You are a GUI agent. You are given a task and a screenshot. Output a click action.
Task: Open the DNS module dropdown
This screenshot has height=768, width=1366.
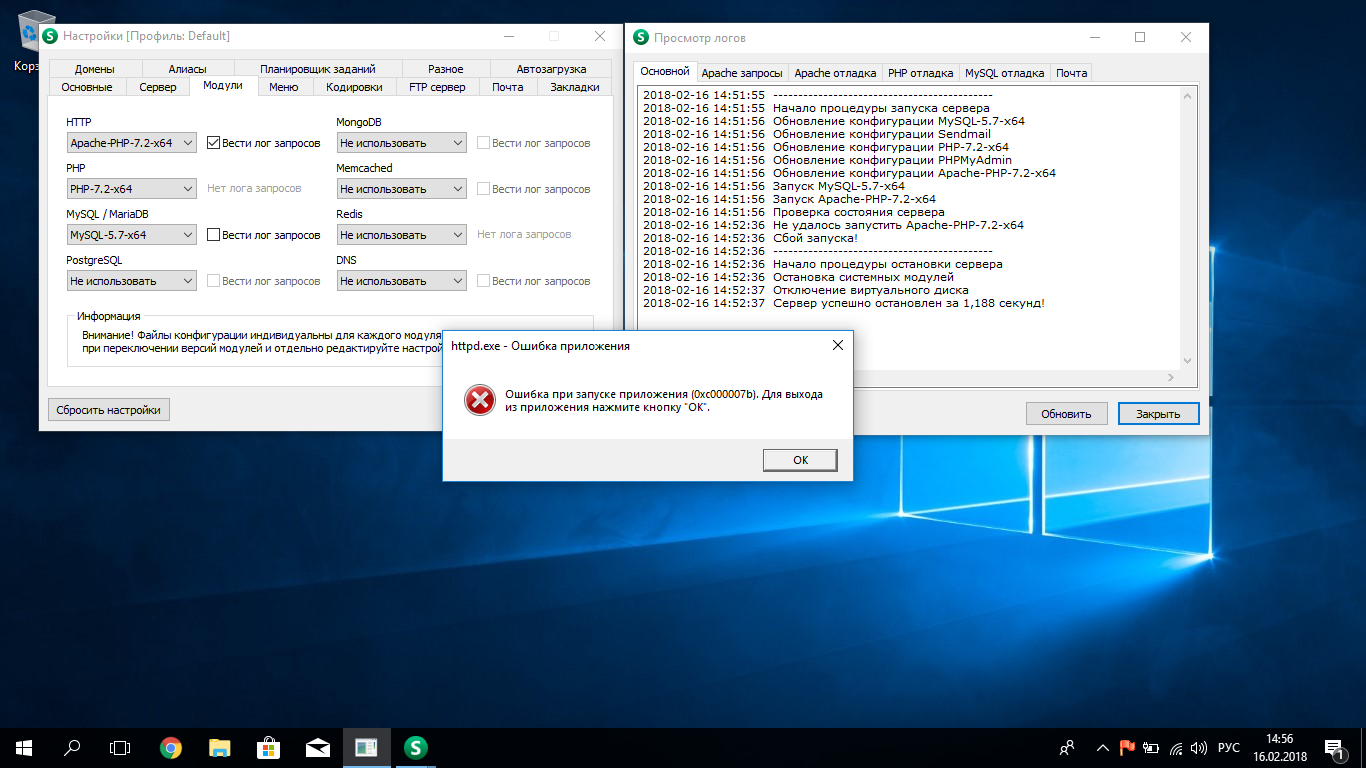(x=401, y=281)
